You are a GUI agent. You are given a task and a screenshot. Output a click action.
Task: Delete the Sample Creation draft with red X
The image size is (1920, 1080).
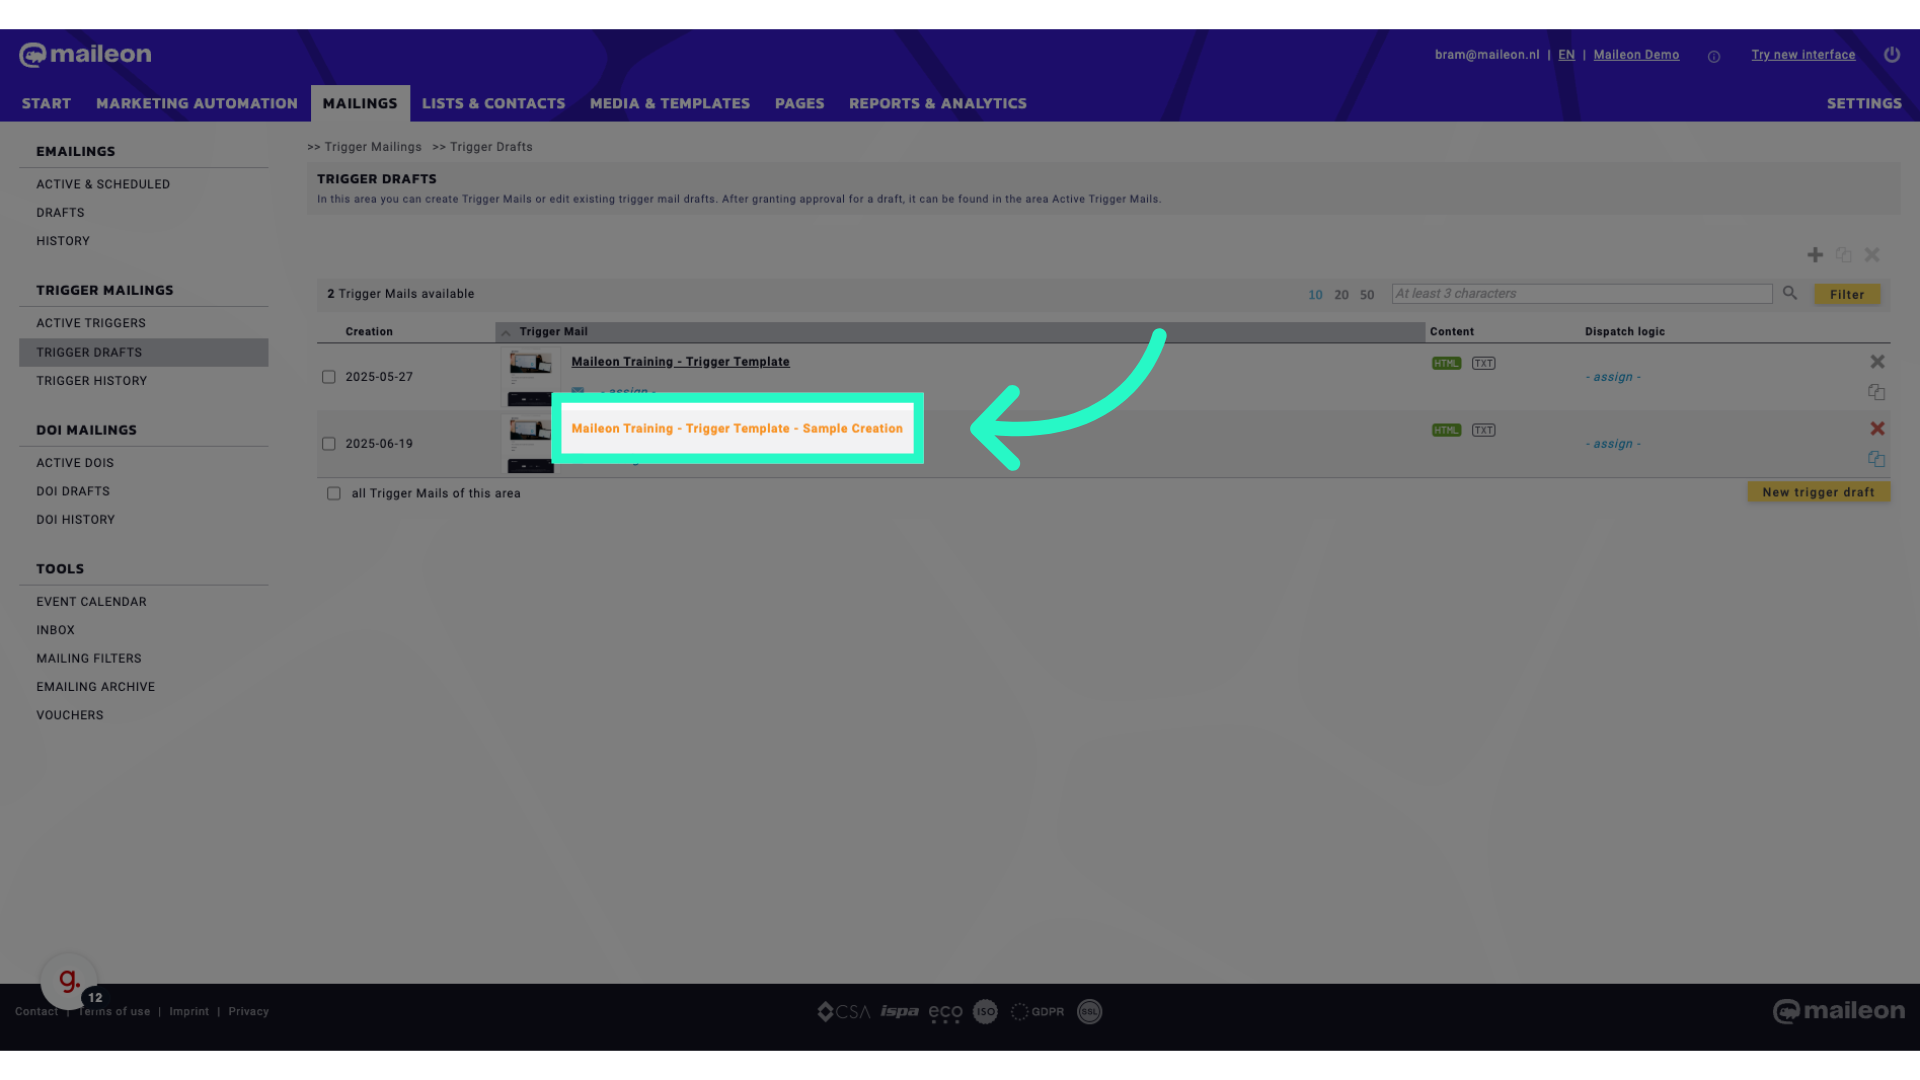(1877, 428)
